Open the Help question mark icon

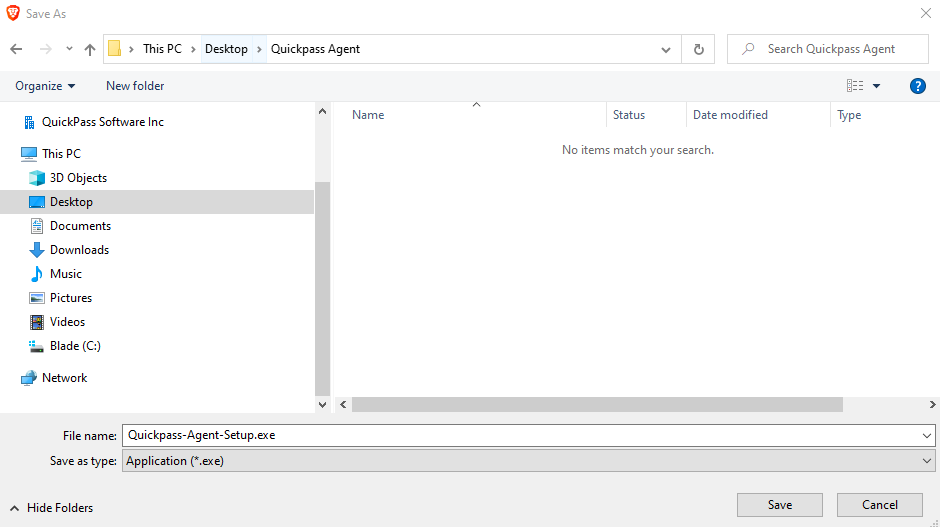[x=917, y=86]
